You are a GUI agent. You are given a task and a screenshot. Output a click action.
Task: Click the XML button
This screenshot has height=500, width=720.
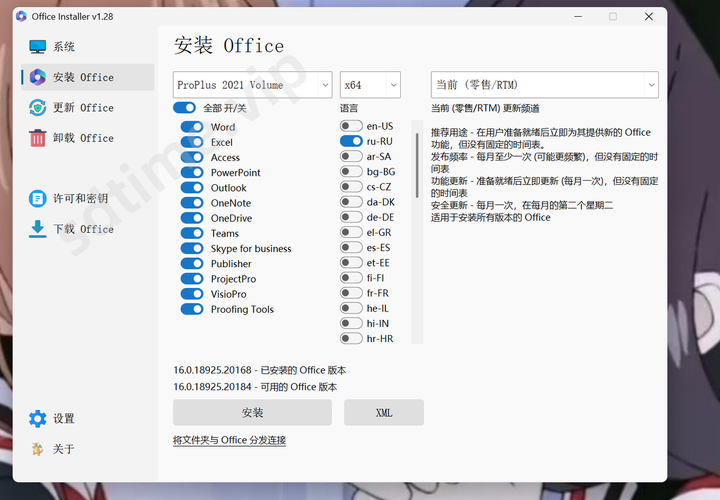[384, 413]
